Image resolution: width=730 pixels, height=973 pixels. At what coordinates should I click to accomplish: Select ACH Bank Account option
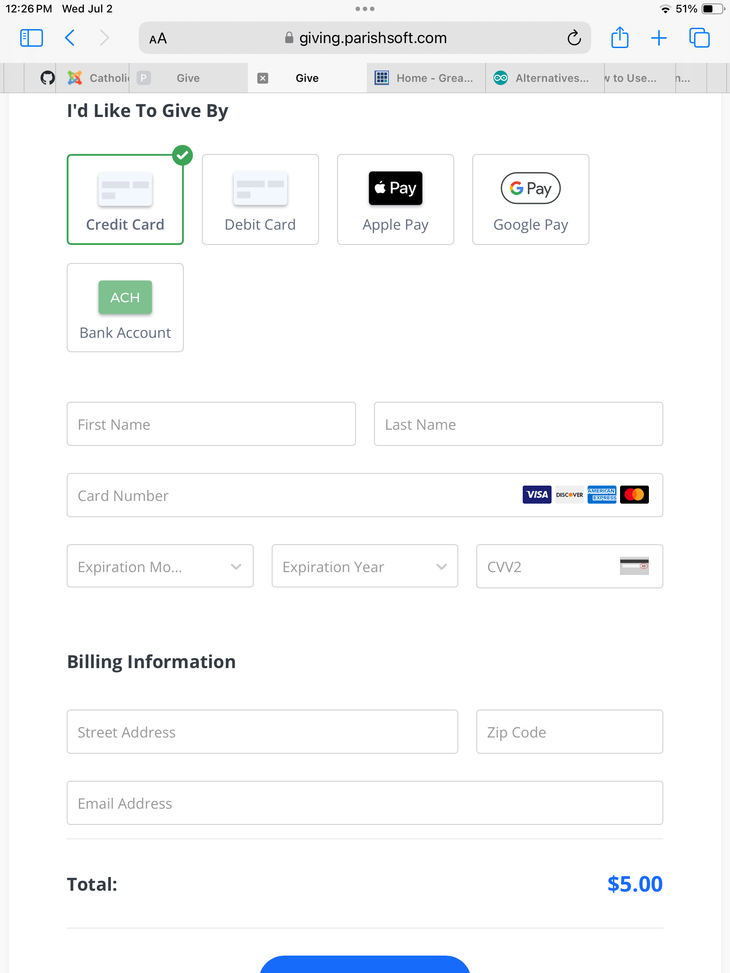tap(125, 308)
